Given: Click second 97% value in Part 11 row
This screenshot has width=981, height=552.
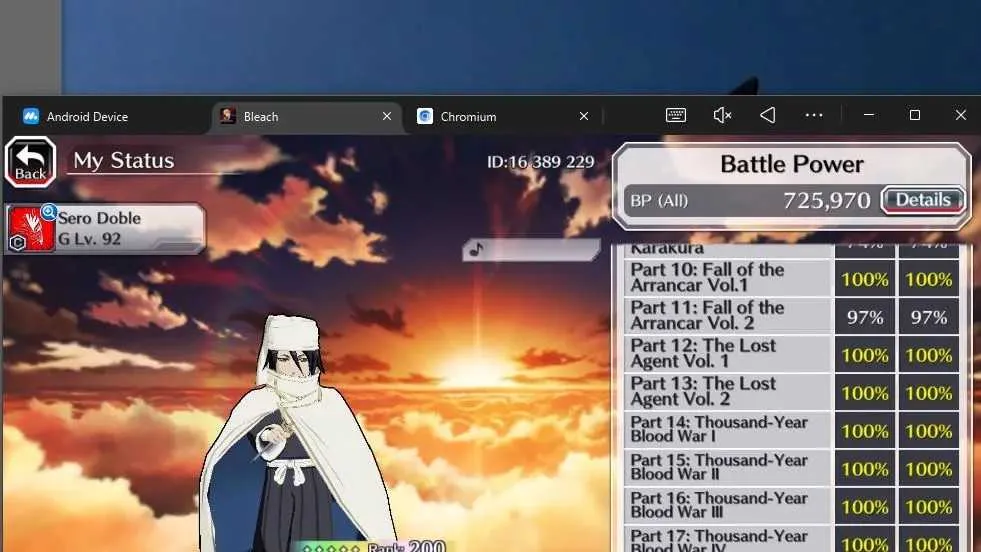Looking at the screenshot, I should coord(929,317).
